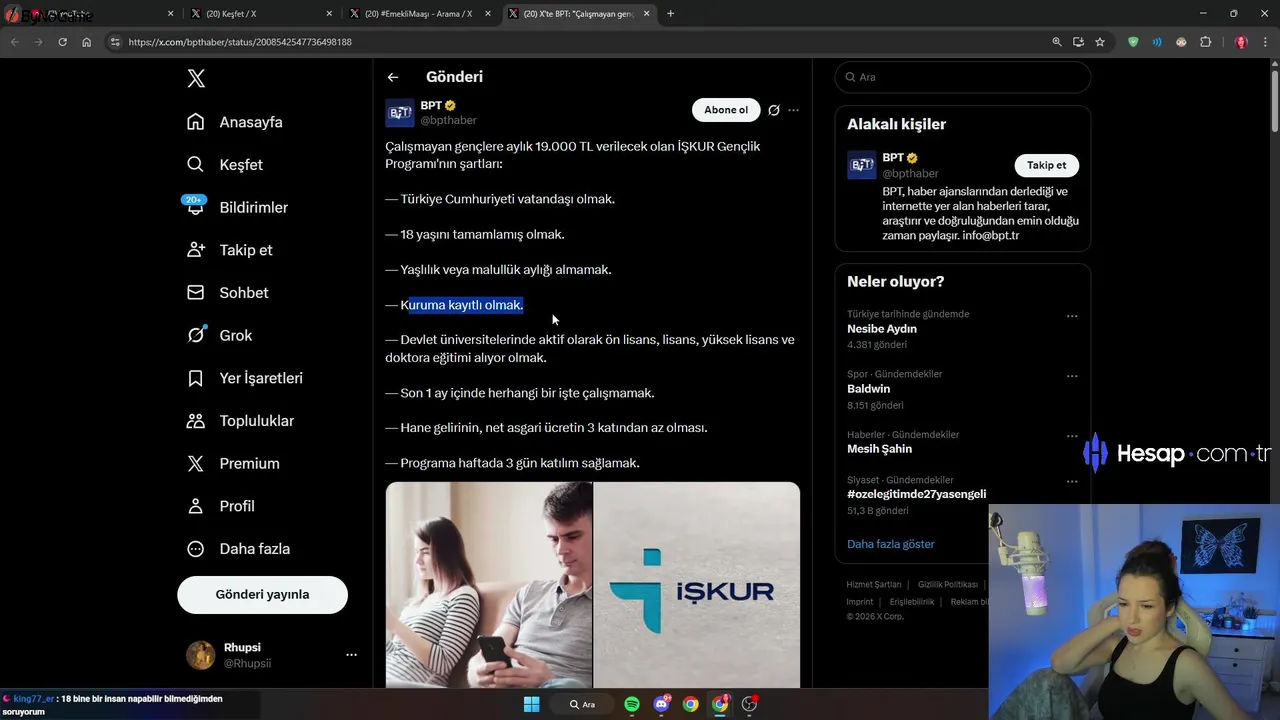Image resolution: width=1280 pixels, height=720 pixels.
Task: Click Takip et button in Alakalı kişiler
Action: click(1046, 165)
